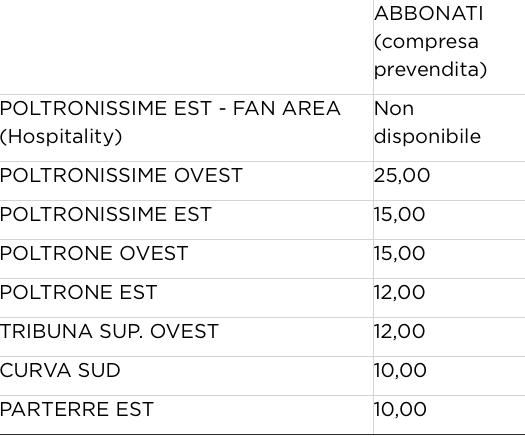The image size is (525, 437).
Task: Select the POLTRONISSIME OVEST row label
Action: [x=121, y=175]
